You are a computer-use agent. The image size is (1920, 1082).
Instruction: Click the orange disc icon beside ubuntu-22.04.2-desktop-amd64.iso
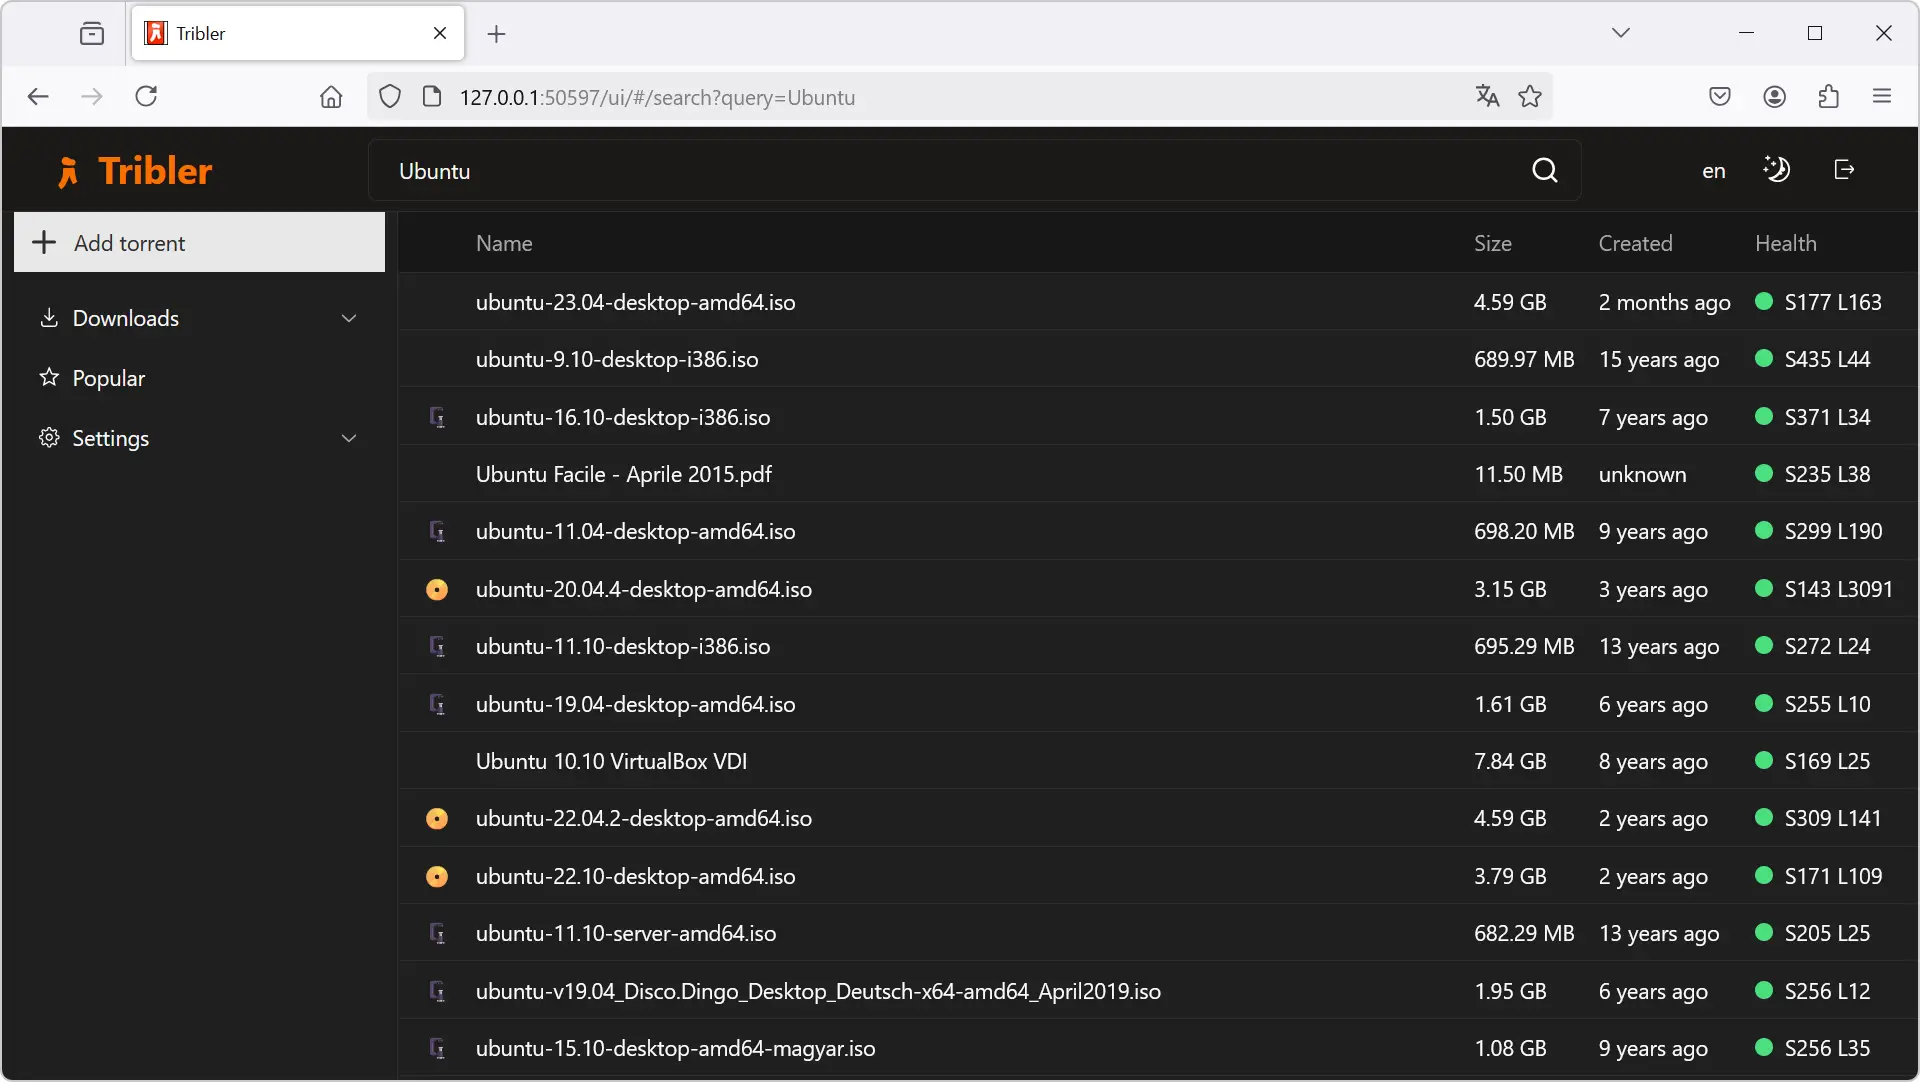437,819
